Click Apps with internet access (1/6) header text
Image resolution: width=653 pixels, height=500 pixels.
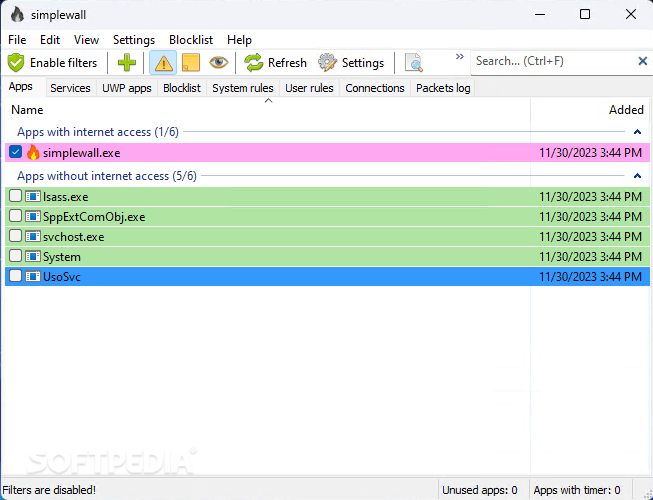(98, 132)
